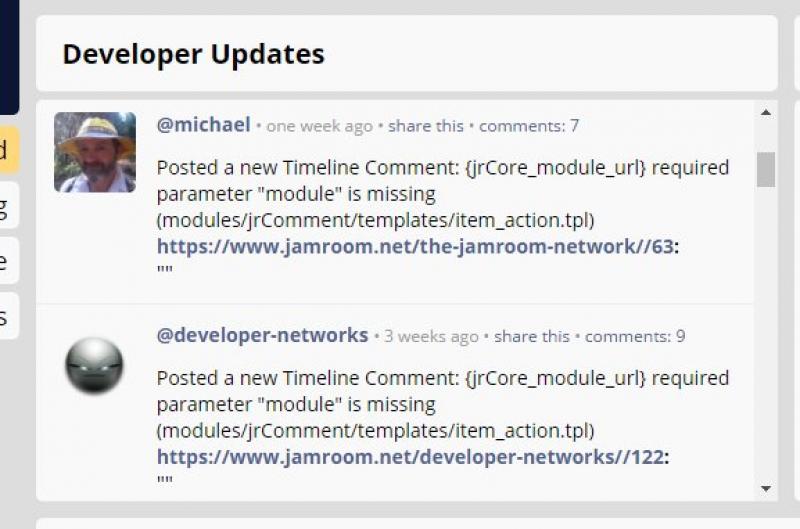Click the "Developer Updates" panel heading

[193, 54]
